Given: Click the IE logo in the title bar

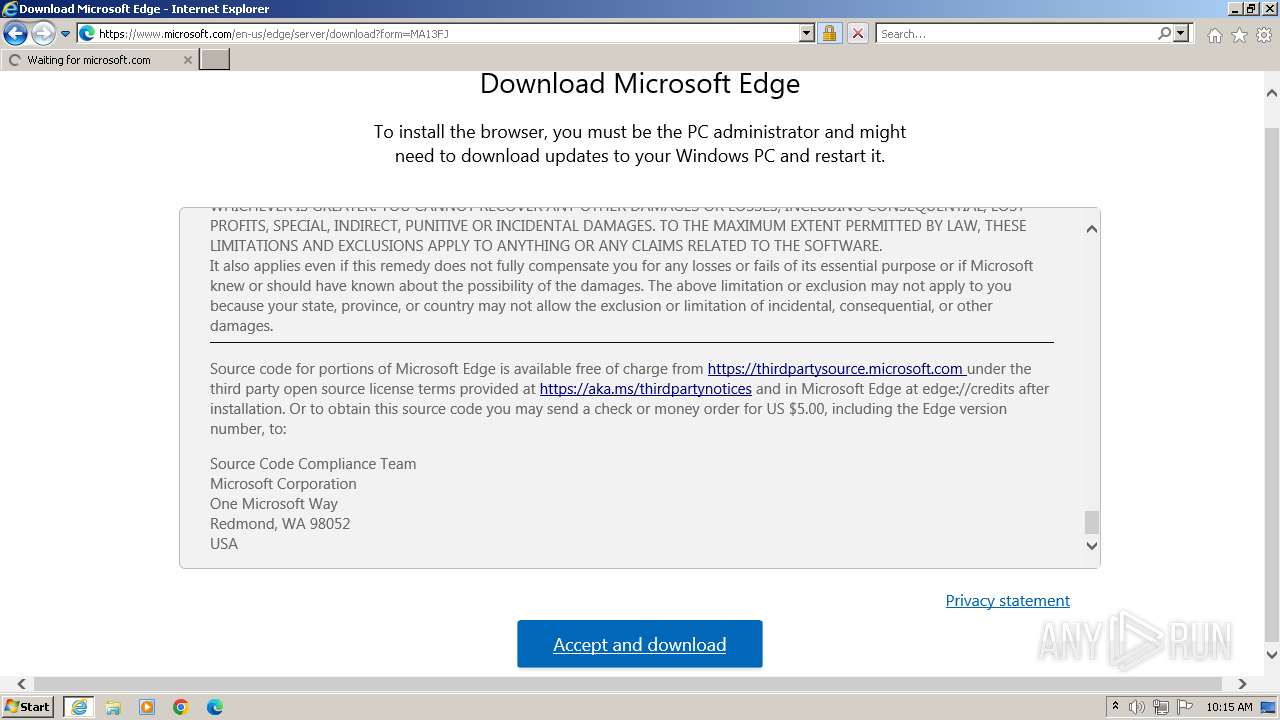Looking at the screenshot, I should click(x=9, y=8).
